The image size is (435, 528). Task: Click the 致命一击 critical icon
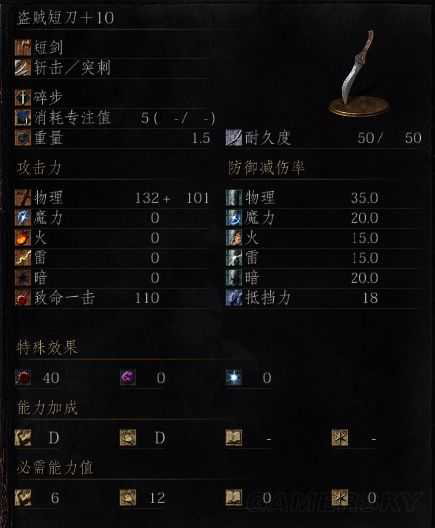pyautogui.click(x=23, y=298)
